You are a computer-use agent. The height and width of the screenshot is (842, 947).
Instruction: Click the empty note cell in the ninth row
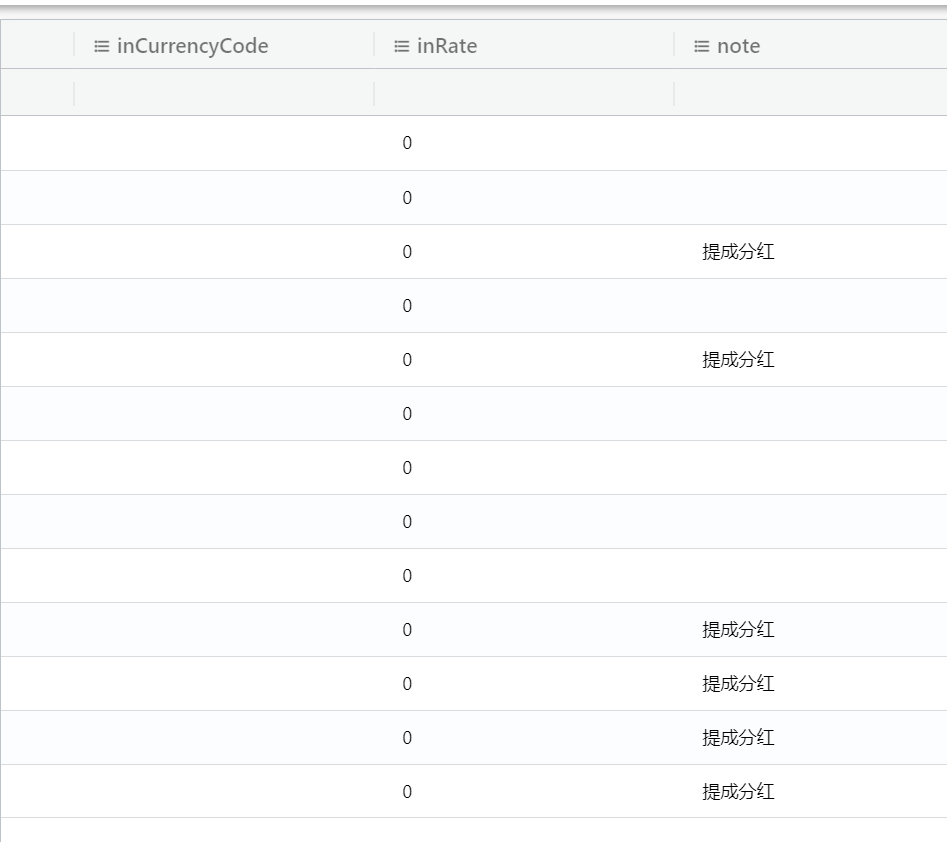tap(810, 576)
